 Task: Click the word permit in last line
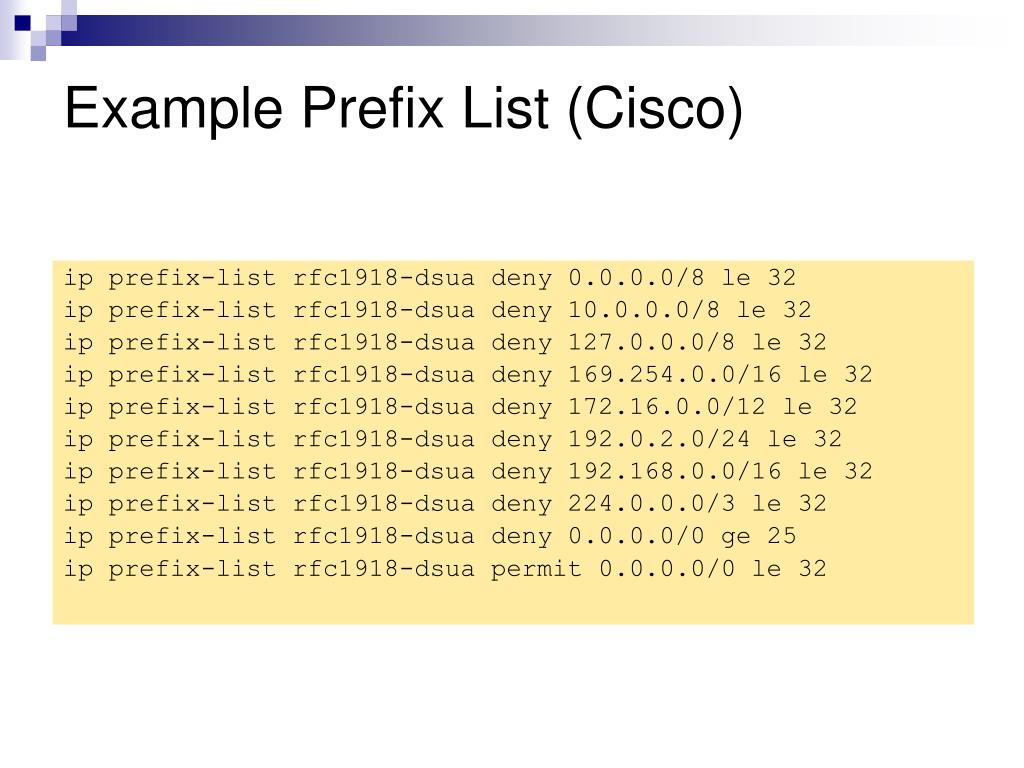click(x=536, y=569)
